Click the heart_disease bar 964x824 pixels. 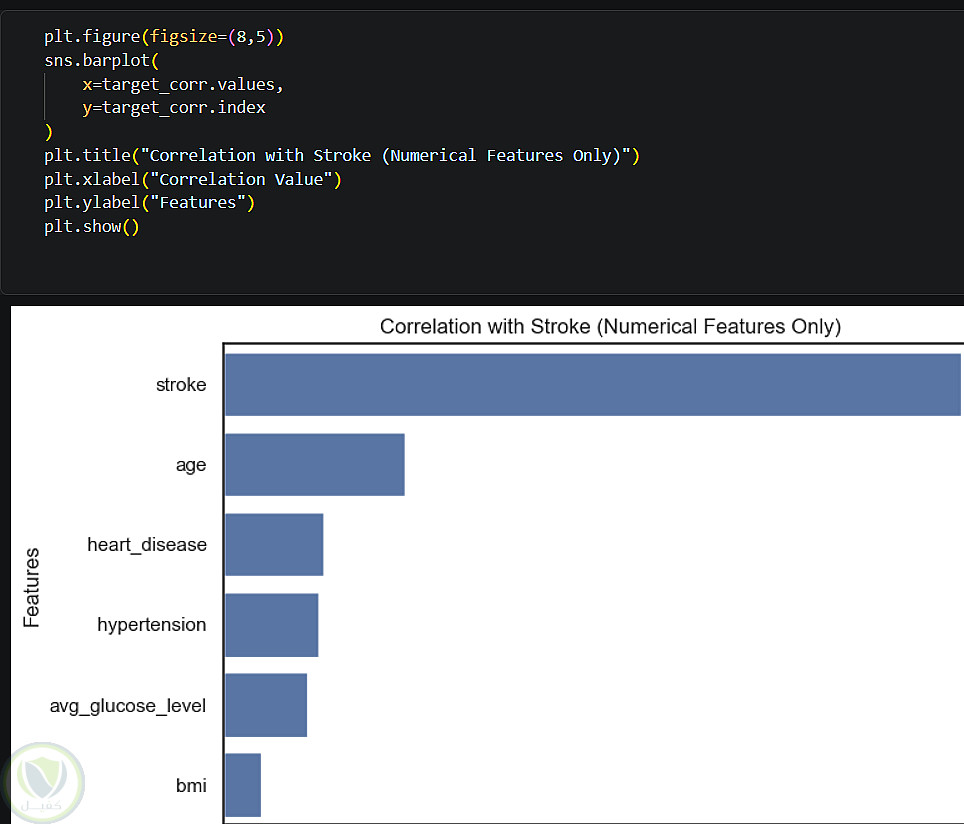[274, 545]
